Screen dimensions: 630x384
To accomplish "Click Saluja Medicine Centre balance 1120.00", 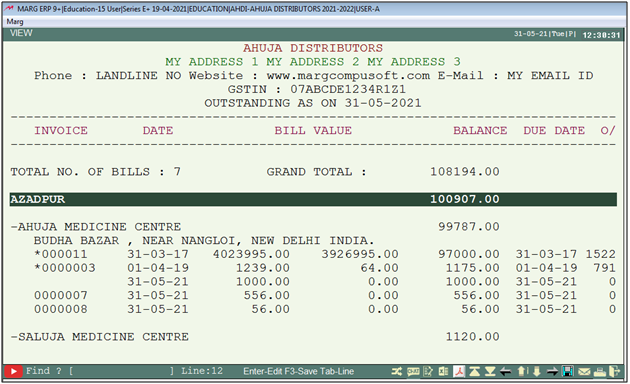I will pyautogui.click(x=472, y=337).
